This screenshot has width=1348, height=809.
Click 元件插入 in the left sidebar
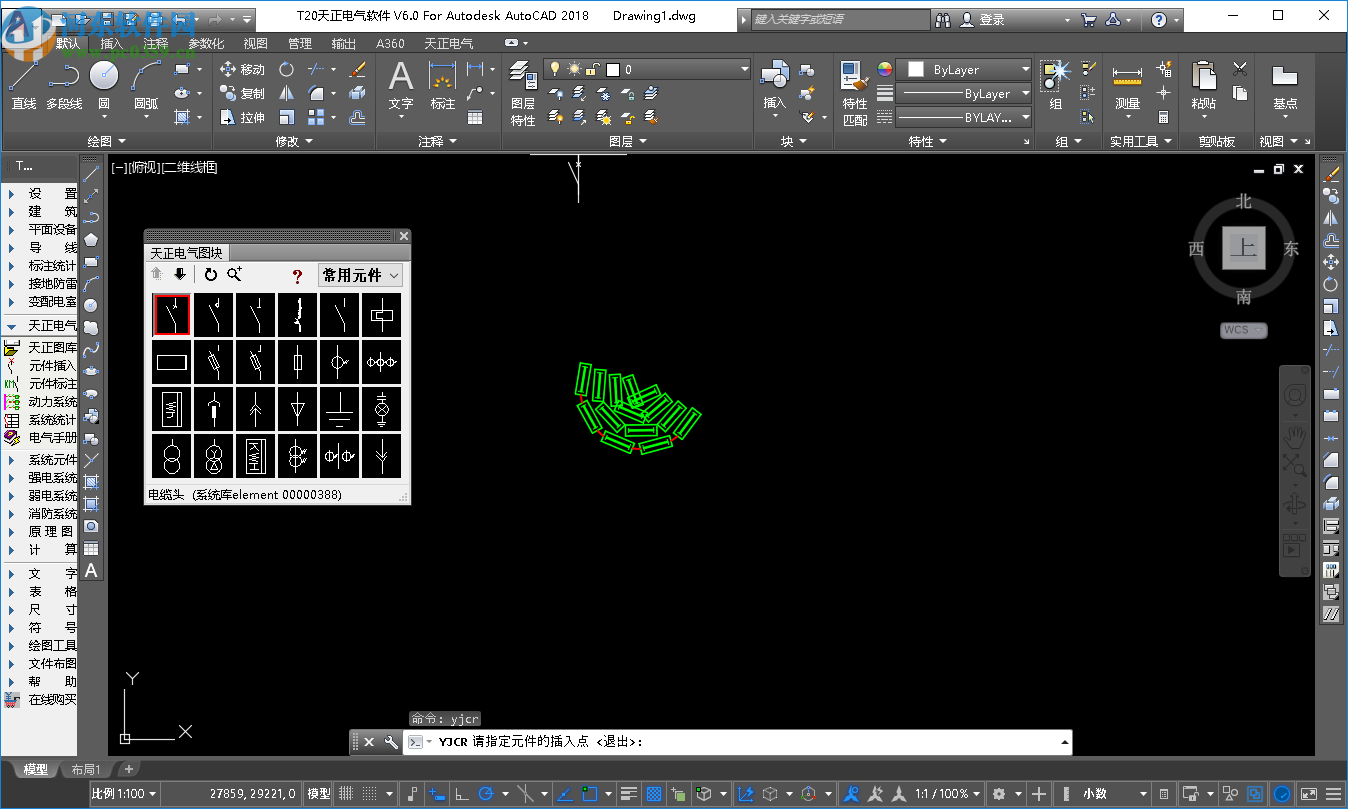[51, 366]
